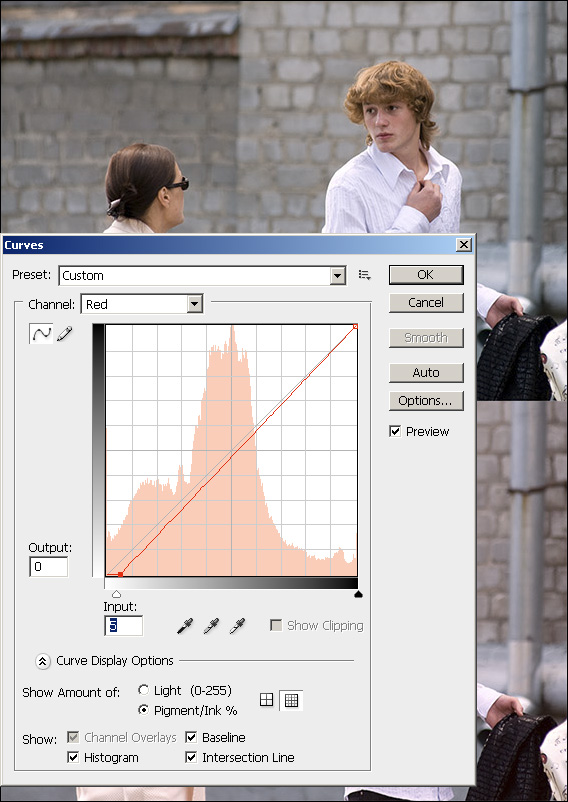Screen dimensions: 568x802
Task: Select the top-right curve endpoint
Action: point(355,326)
